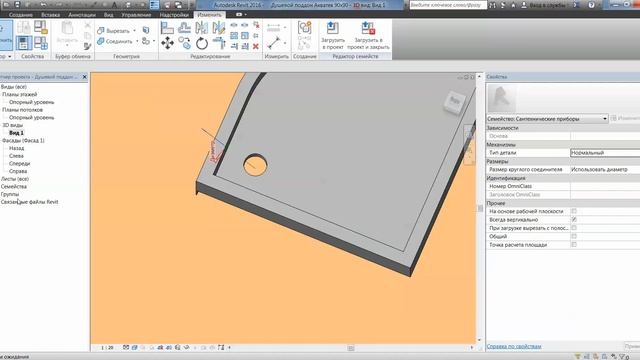This screenshot has height=360, width=640.
Task: Click the Вырезать geometry button
Action: click(x=114, y=31)
